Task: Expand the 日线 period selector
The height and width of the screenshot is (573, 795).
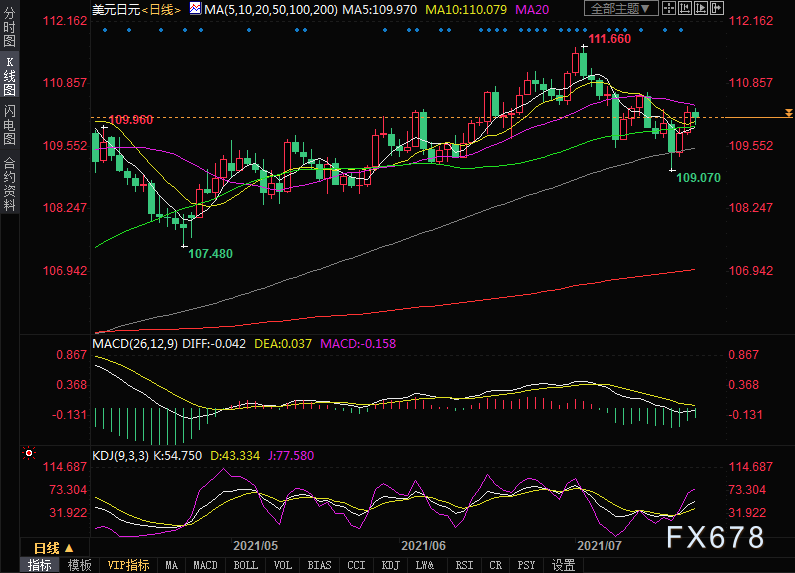Action: pyautogui.click(x=54, y=548)
